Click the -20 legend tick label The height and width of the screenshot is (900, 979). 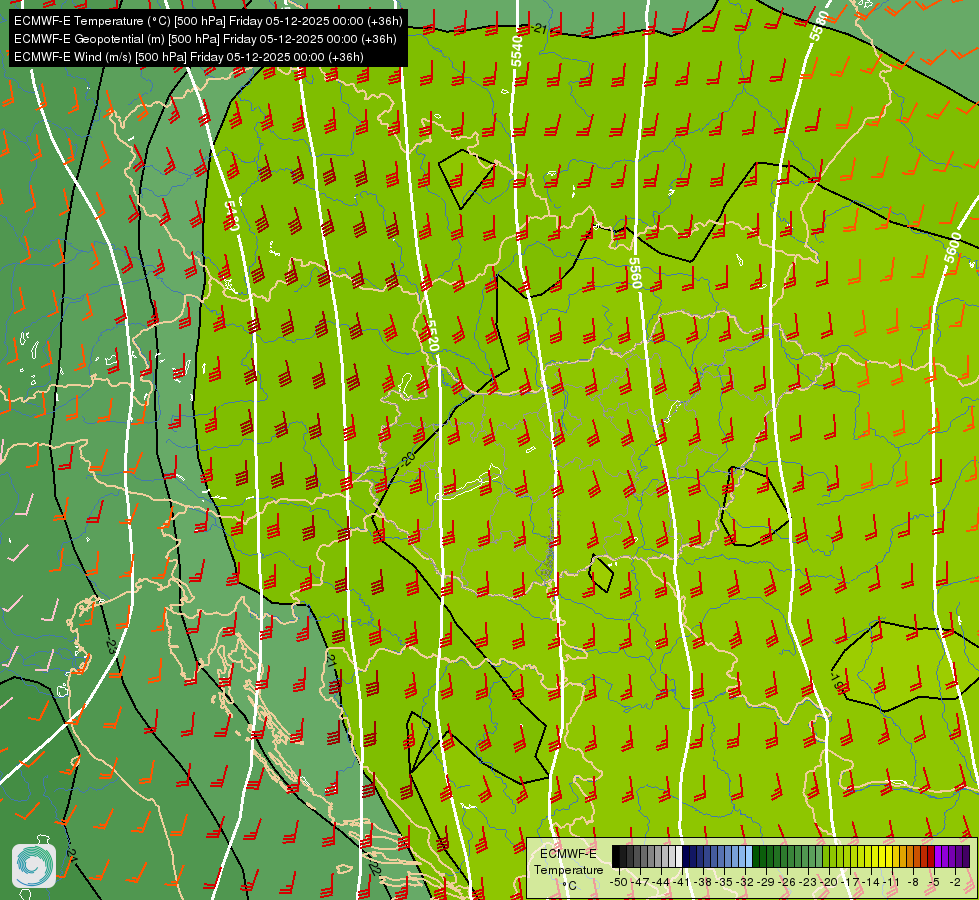(830, 882)
